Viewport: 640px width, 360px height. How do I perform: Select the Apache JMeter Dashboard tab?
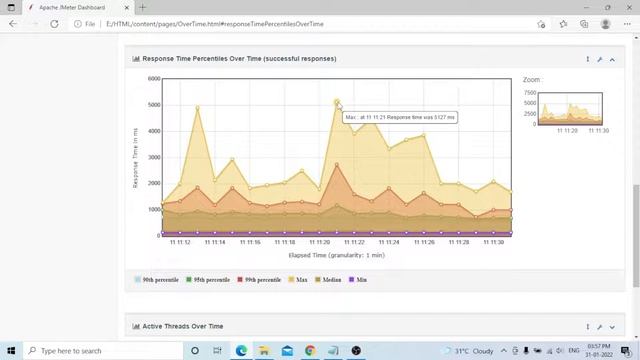[72, 7]
